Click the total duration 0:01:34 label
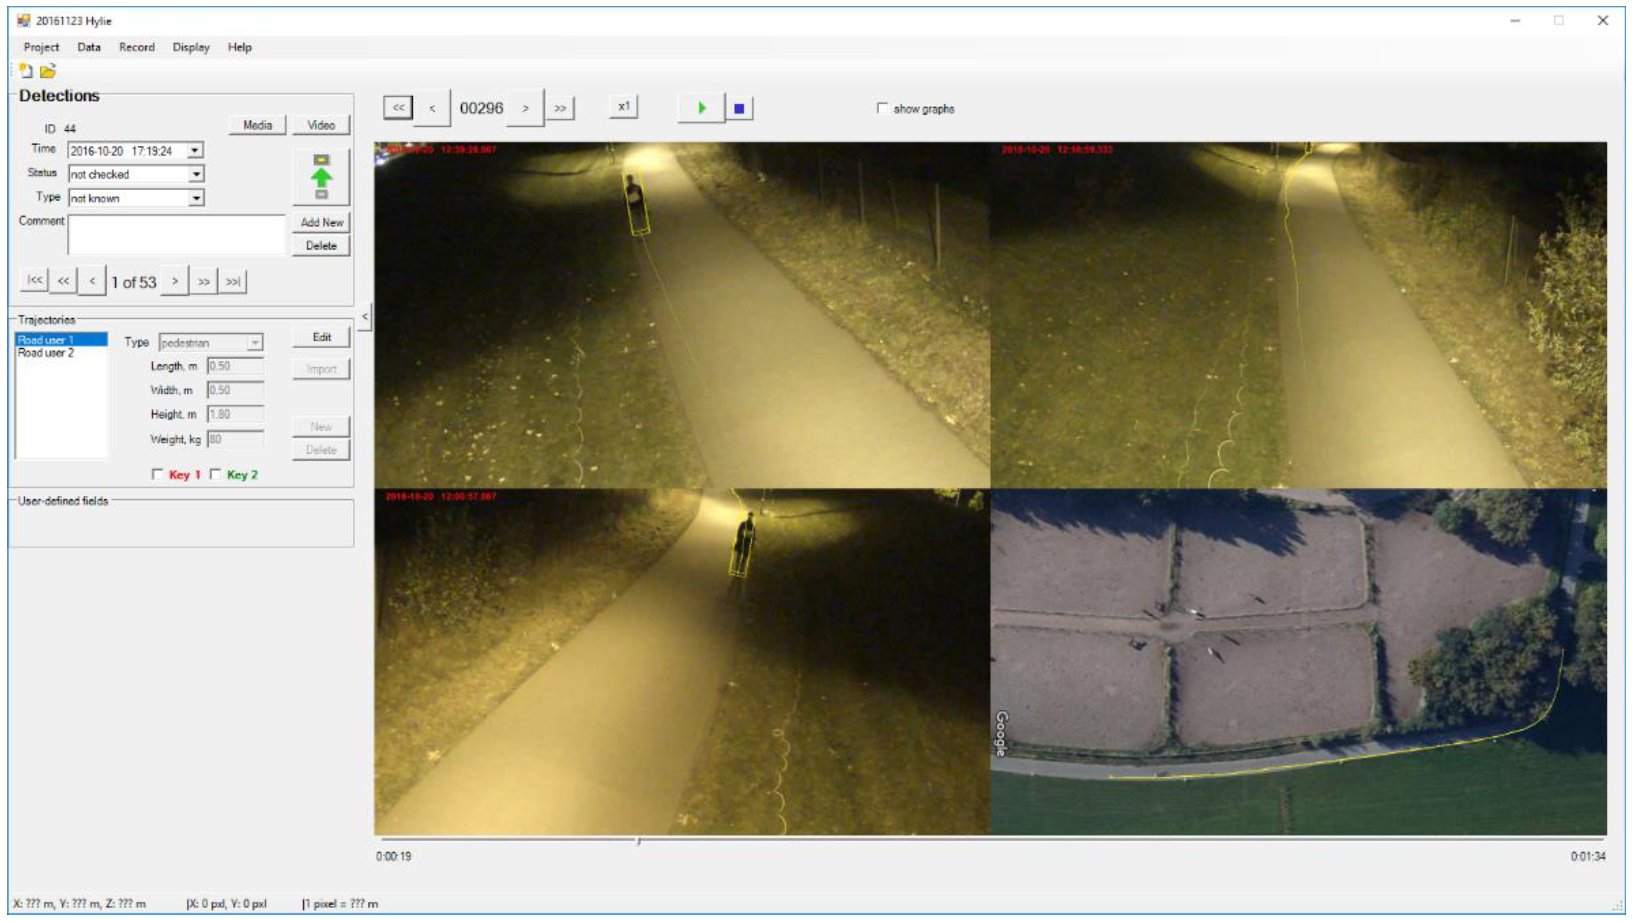The height and width of the screenshot is (922, 1633). (1588, 856)
